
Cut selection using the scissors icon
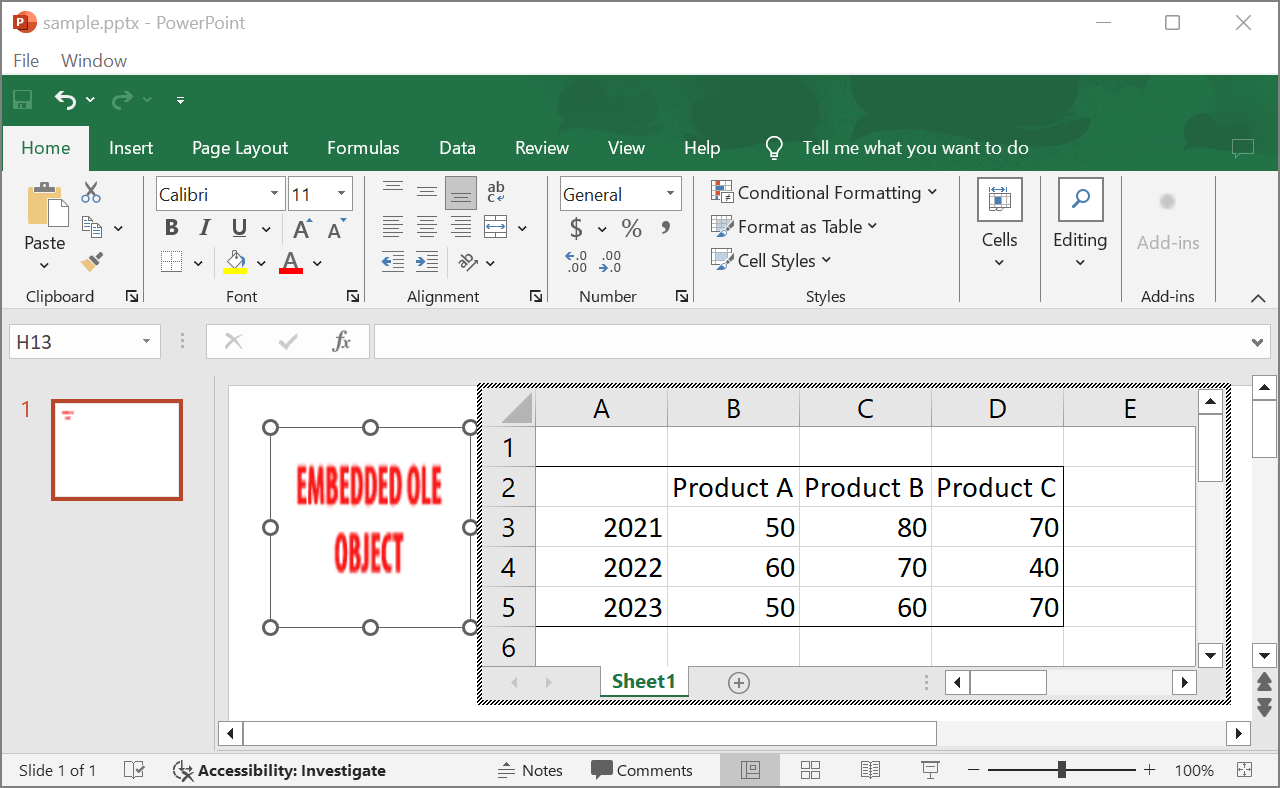(x=91, y=191)
